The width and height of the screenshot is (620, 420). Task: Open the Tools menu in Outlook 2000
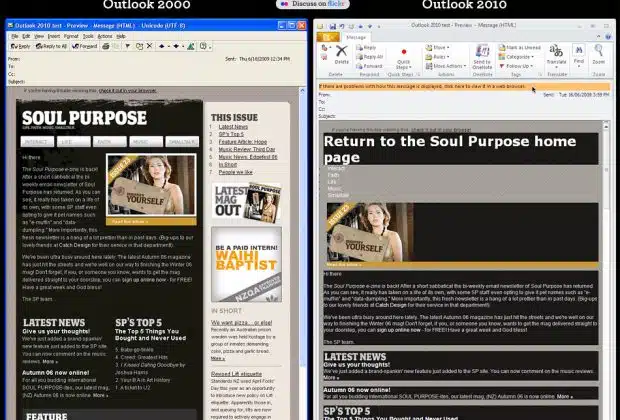click(88, 36)
